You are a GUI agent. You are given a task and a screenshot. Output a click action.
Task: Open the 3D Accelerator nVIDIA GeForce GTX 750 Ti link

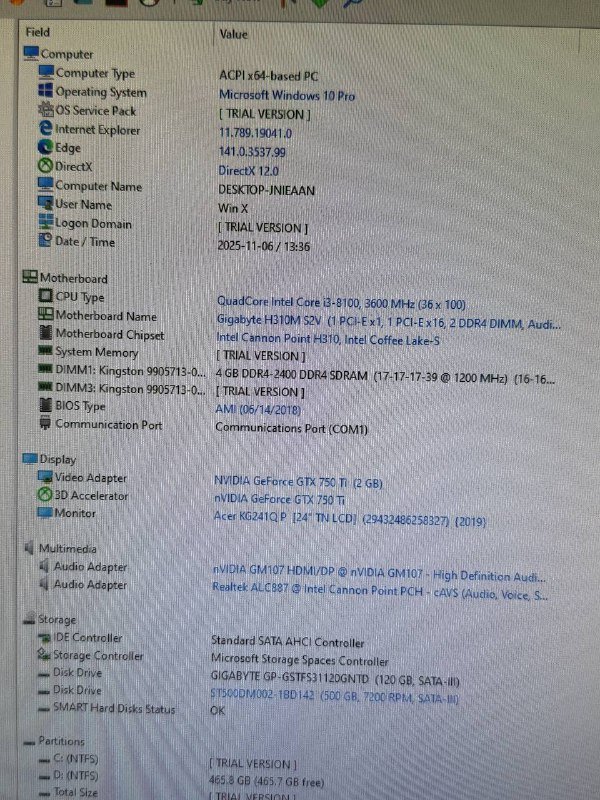(x=279, y=499)
